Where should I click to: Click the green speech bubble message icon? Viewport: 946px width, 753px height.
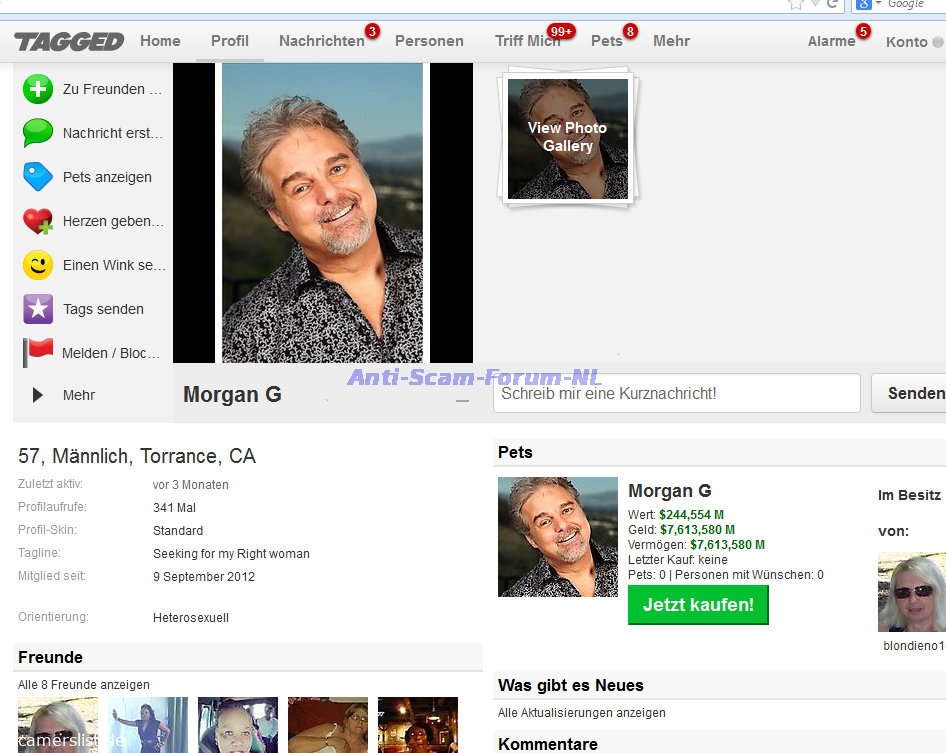[x=38, y=133]
